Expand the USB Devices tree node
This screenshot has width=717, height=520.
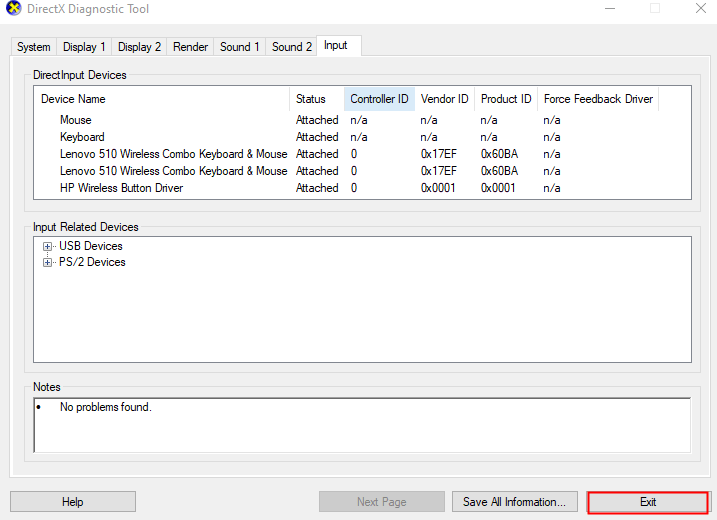[x=47, y=246]
